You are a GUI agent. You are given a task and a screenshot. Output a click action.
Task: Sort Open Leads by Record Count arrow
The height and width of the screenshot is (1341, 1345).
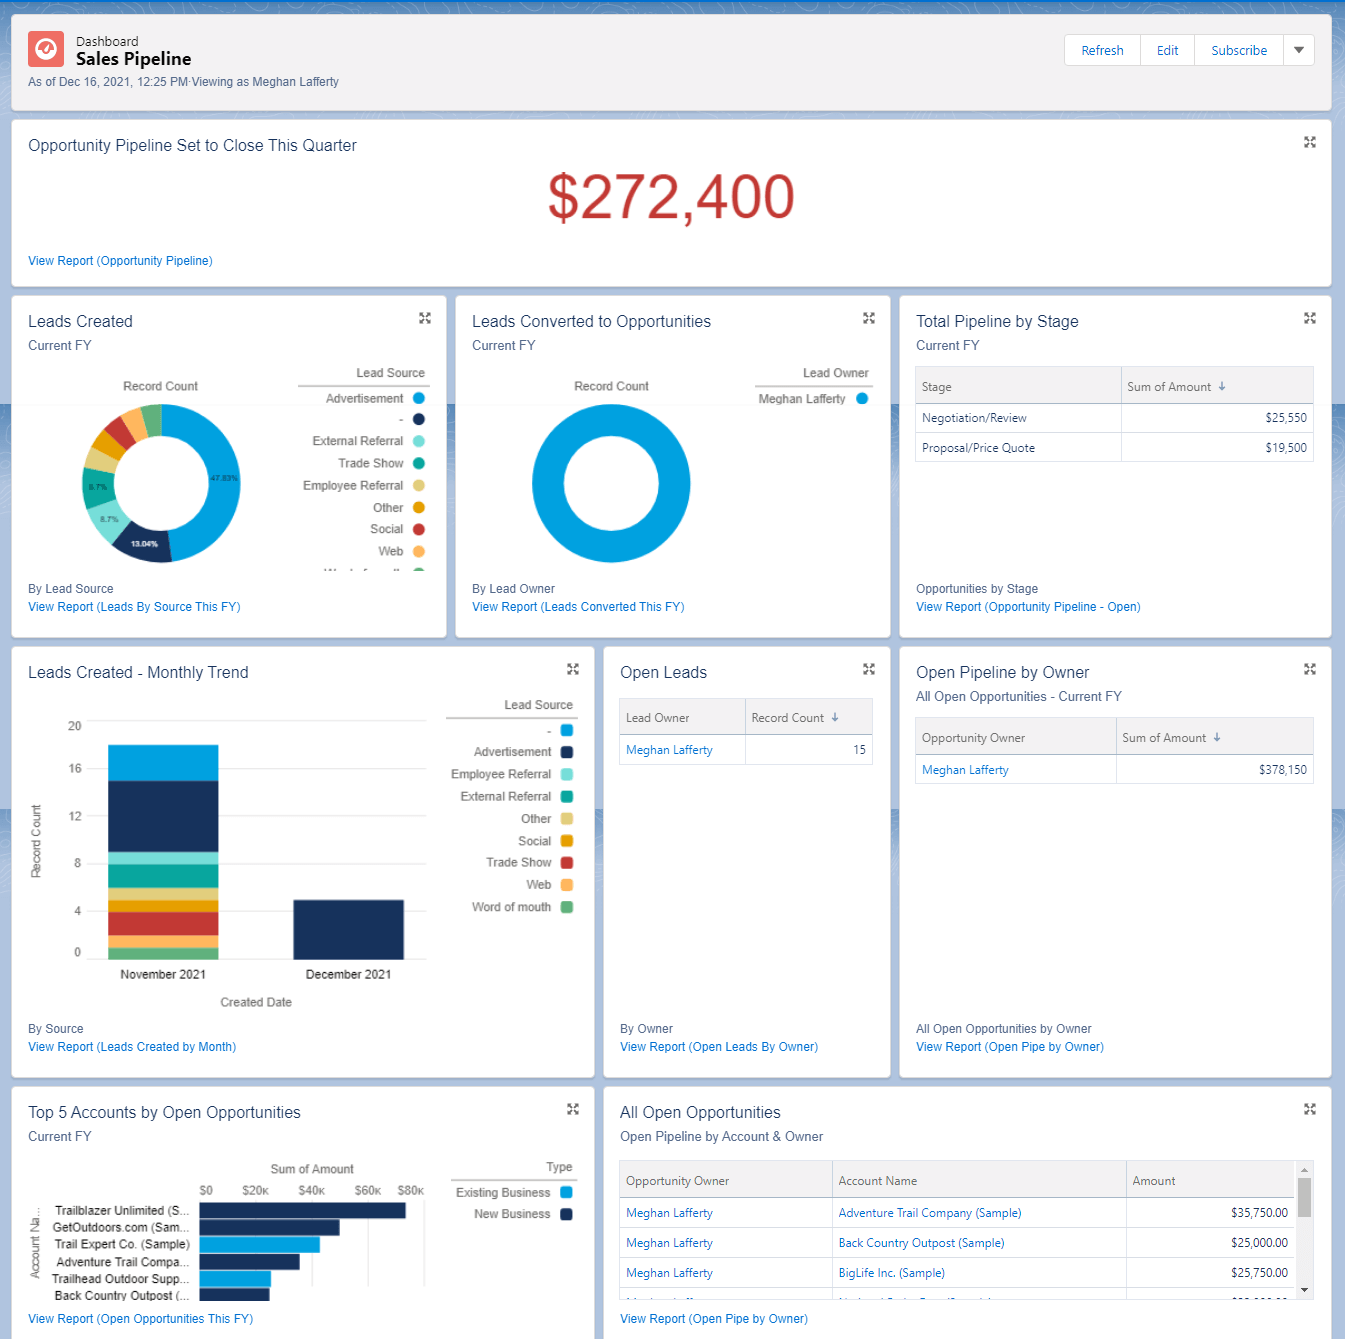pyautogui.click(x=835, y=717)
